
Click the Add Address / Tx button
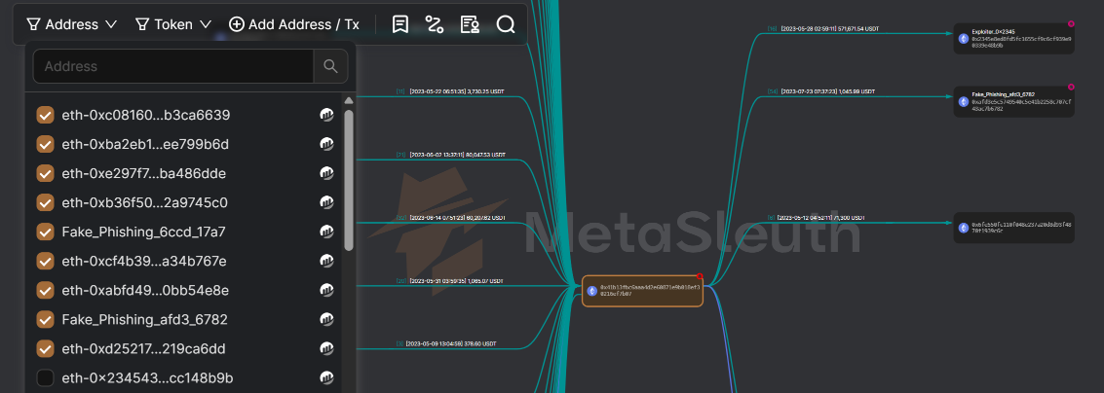coord(294,25)
